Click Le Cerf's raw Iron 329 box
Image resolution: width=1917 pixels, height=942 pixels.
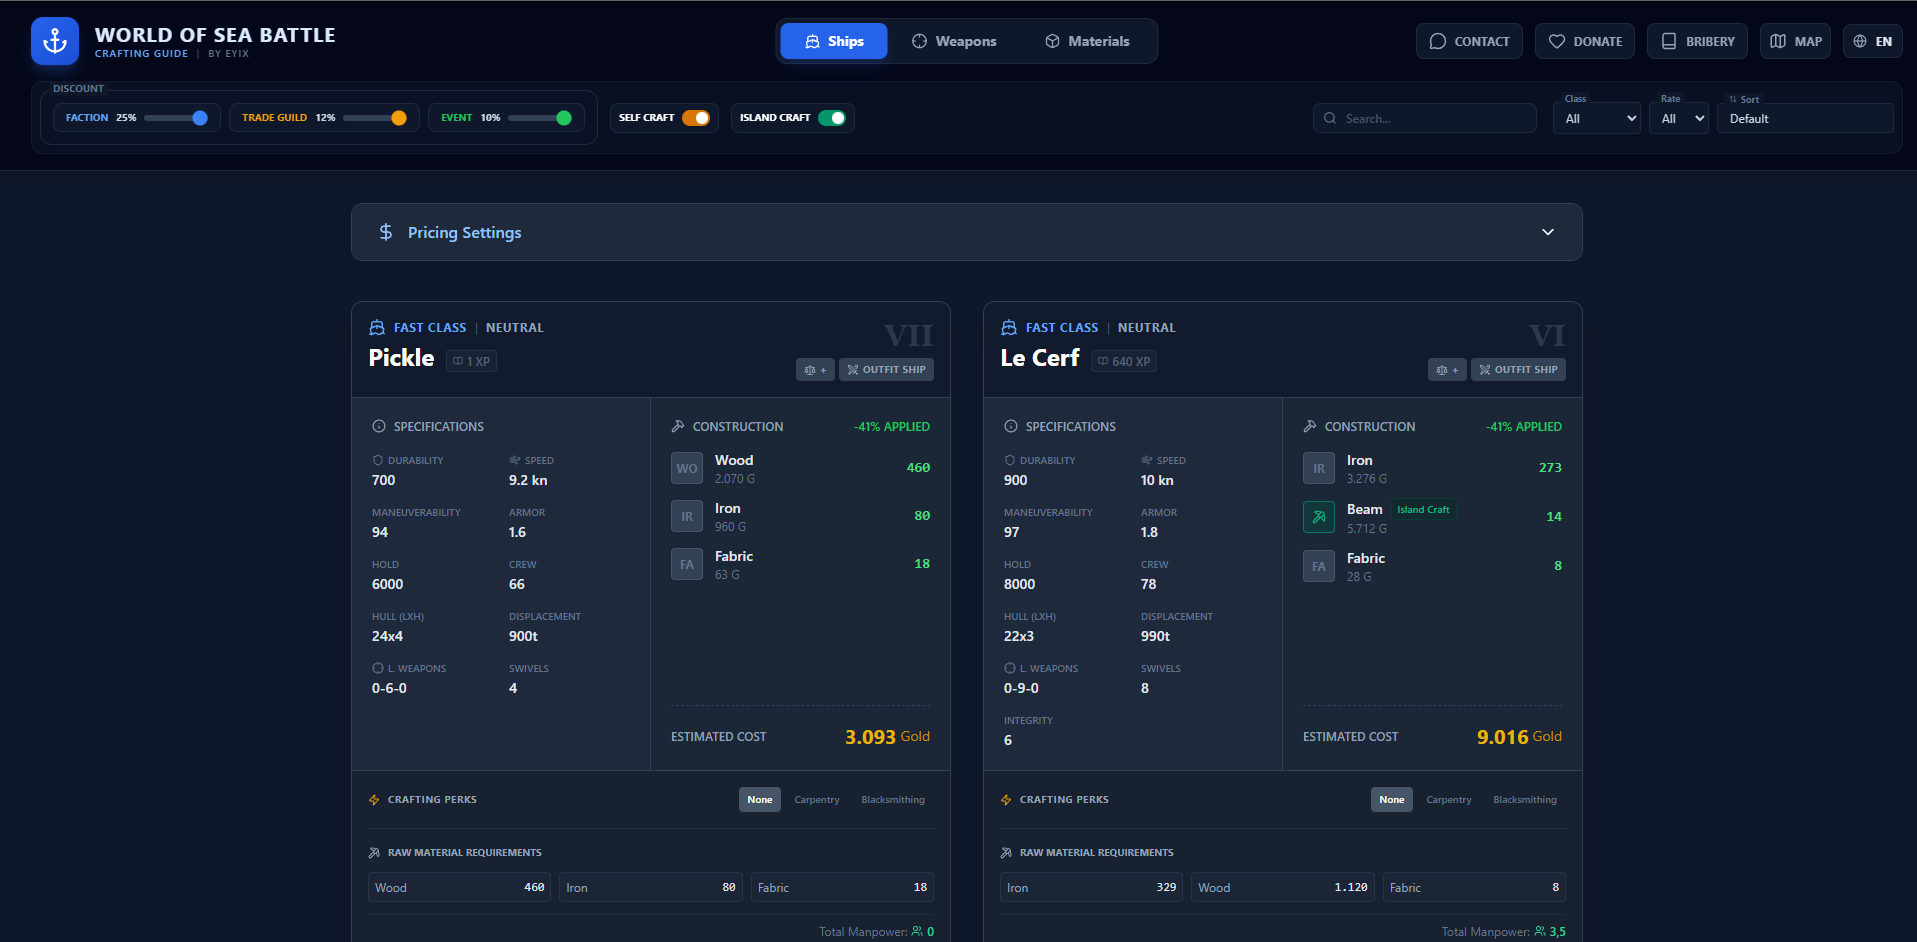(1091, 887)
